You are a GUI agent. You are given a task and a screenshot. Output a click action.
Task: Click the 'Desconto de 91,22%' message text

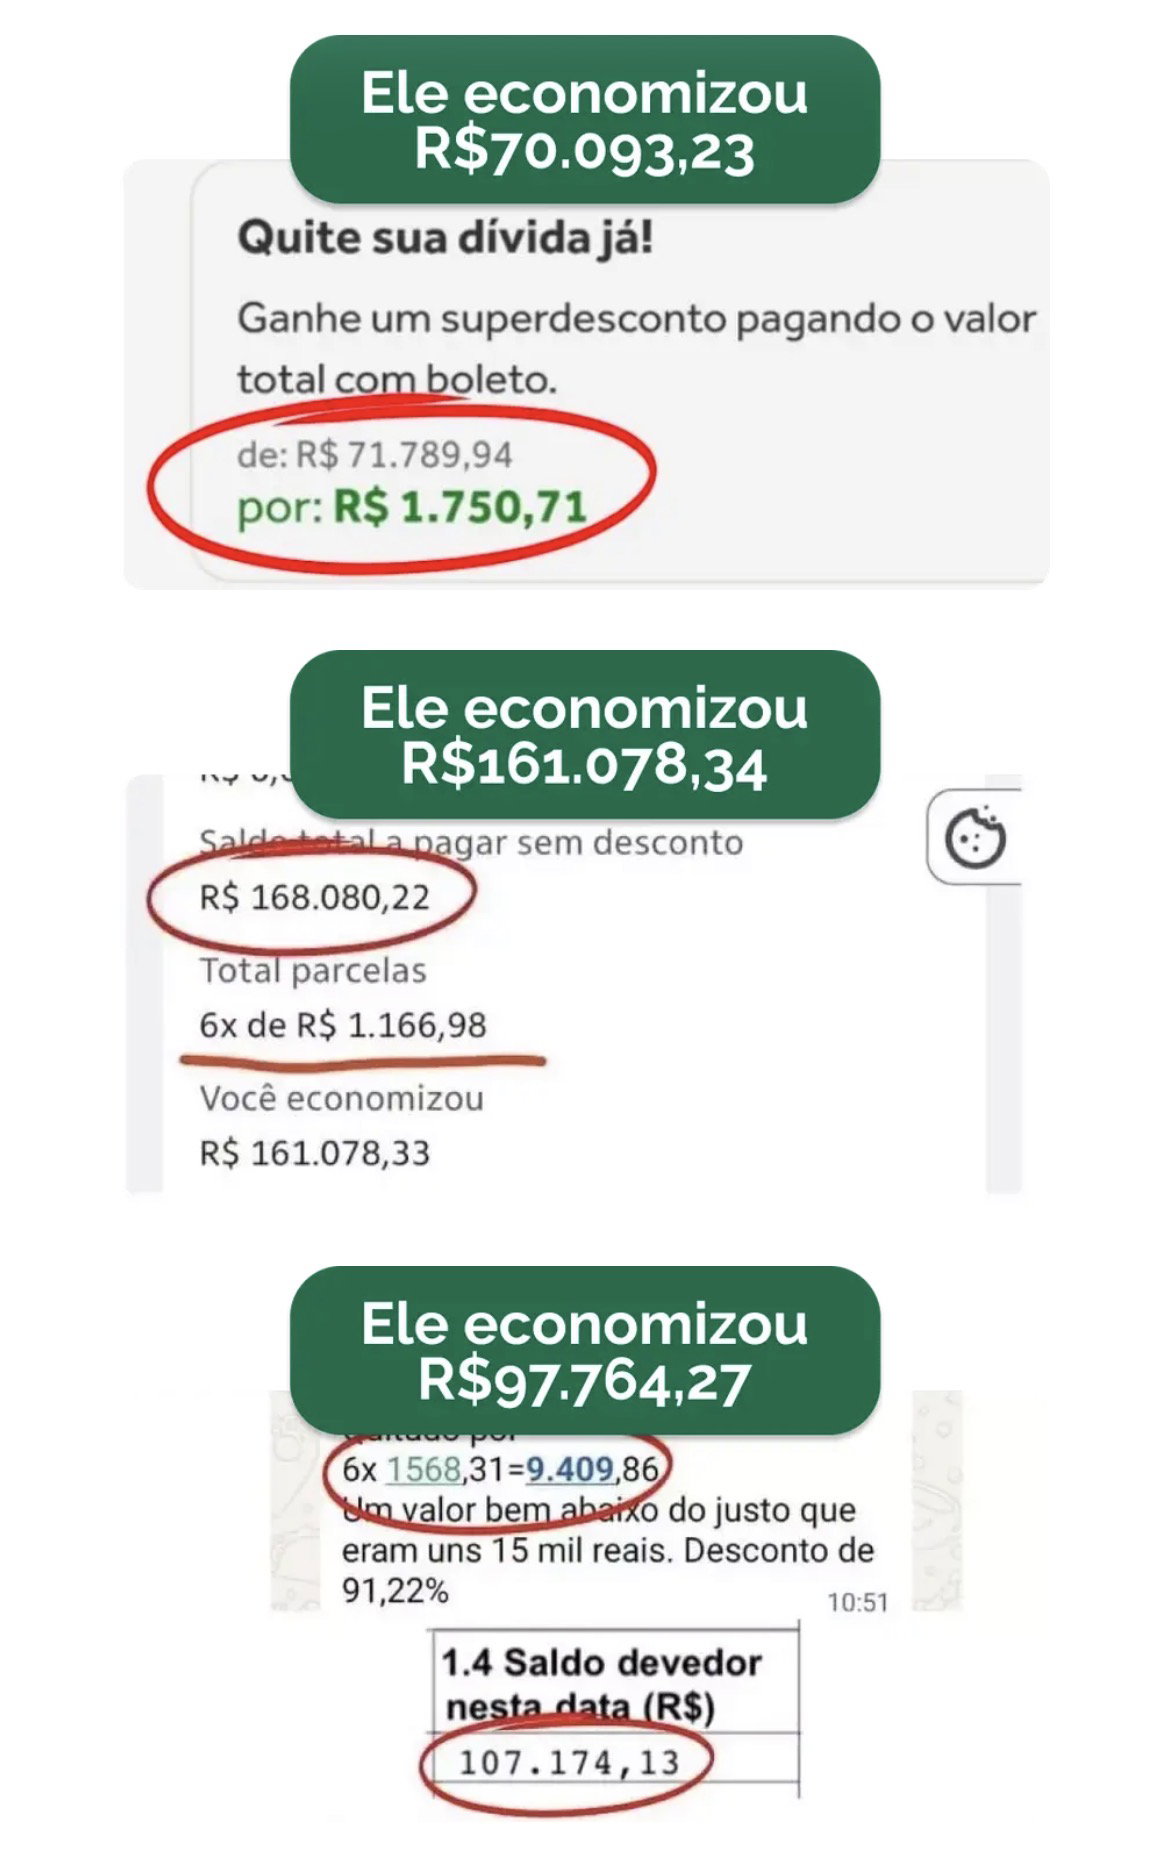608,1570
